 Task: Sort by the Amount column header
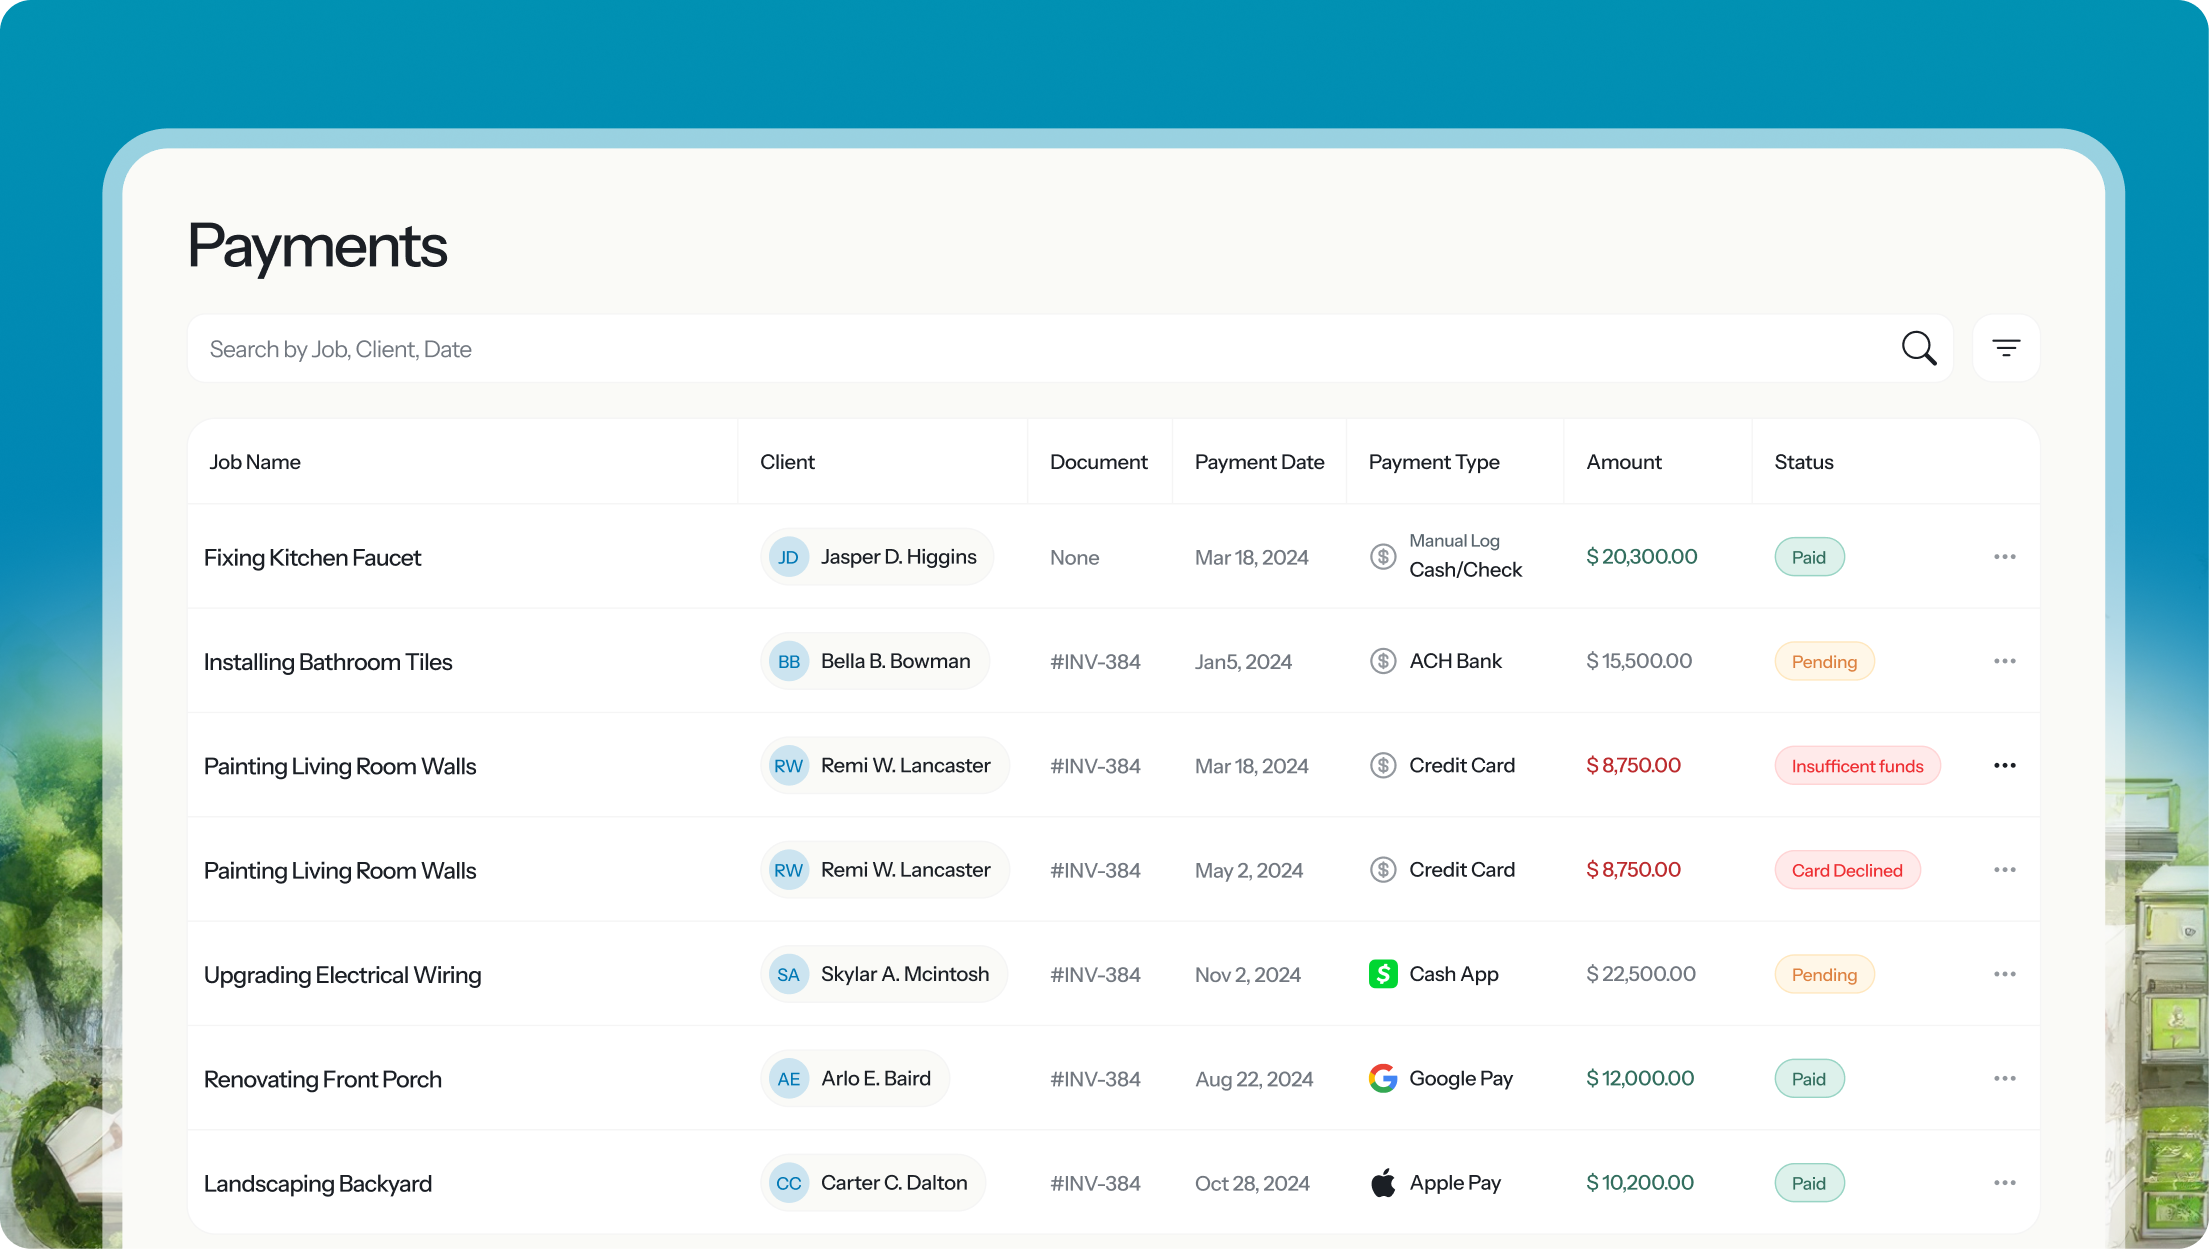point(1624,462)
